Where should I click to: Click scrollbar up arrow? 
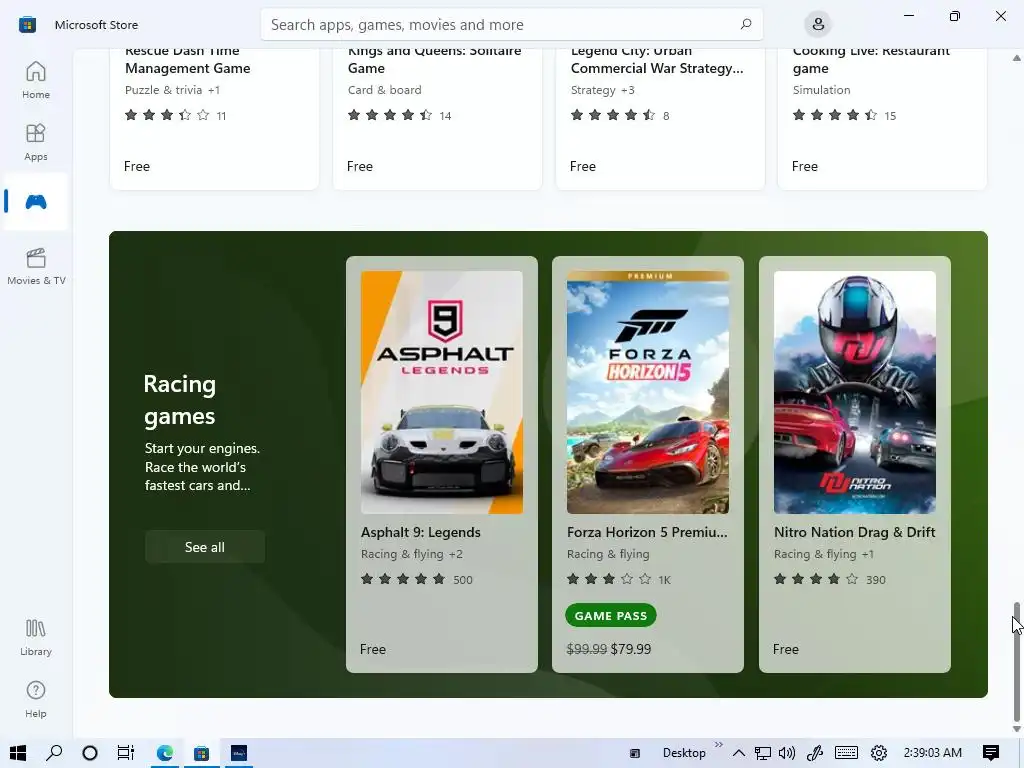[1016, 58]
